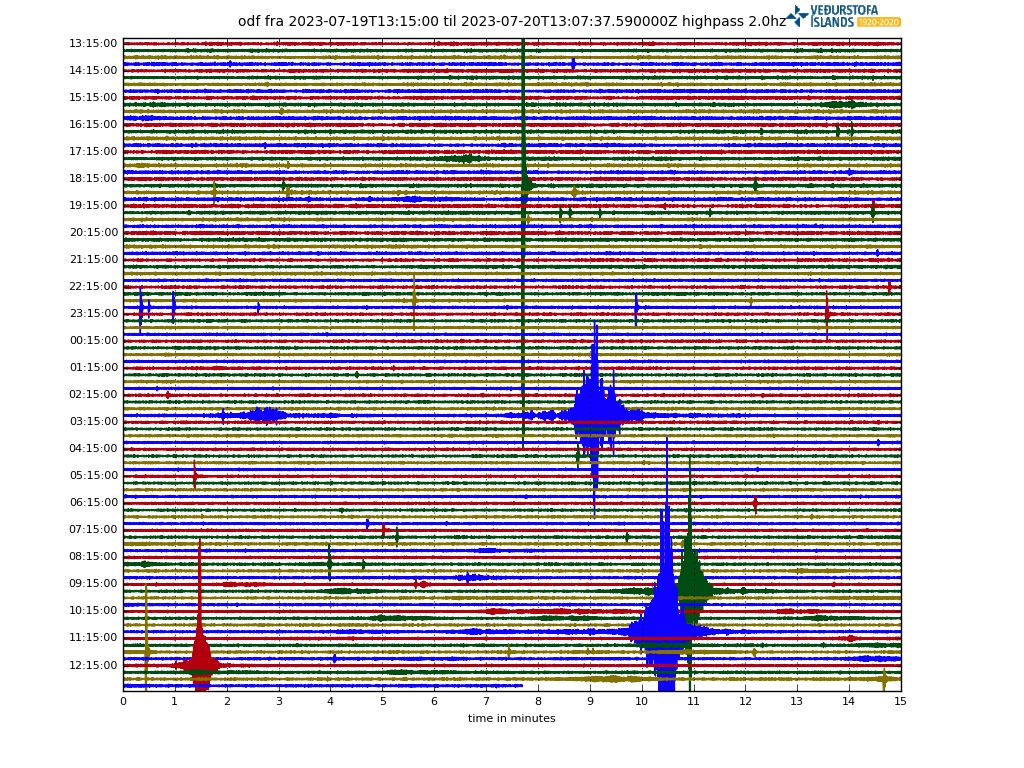
Task: Click the 07:15:00 row label
Action: [x=93, y=530]
